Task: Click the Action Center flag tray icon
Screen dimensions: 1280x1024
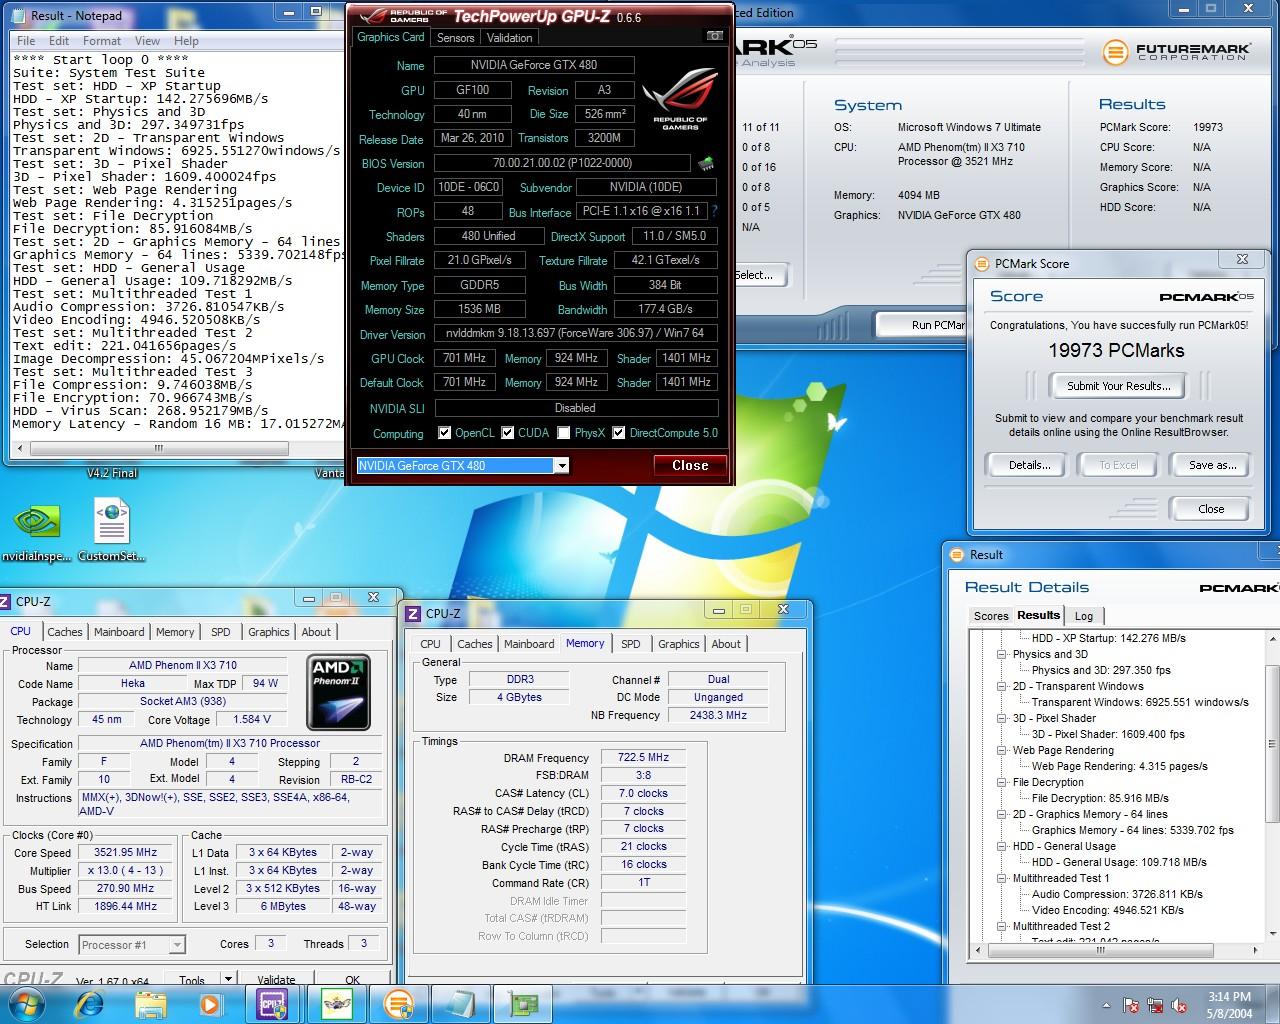Action: click(1132, 1005)
